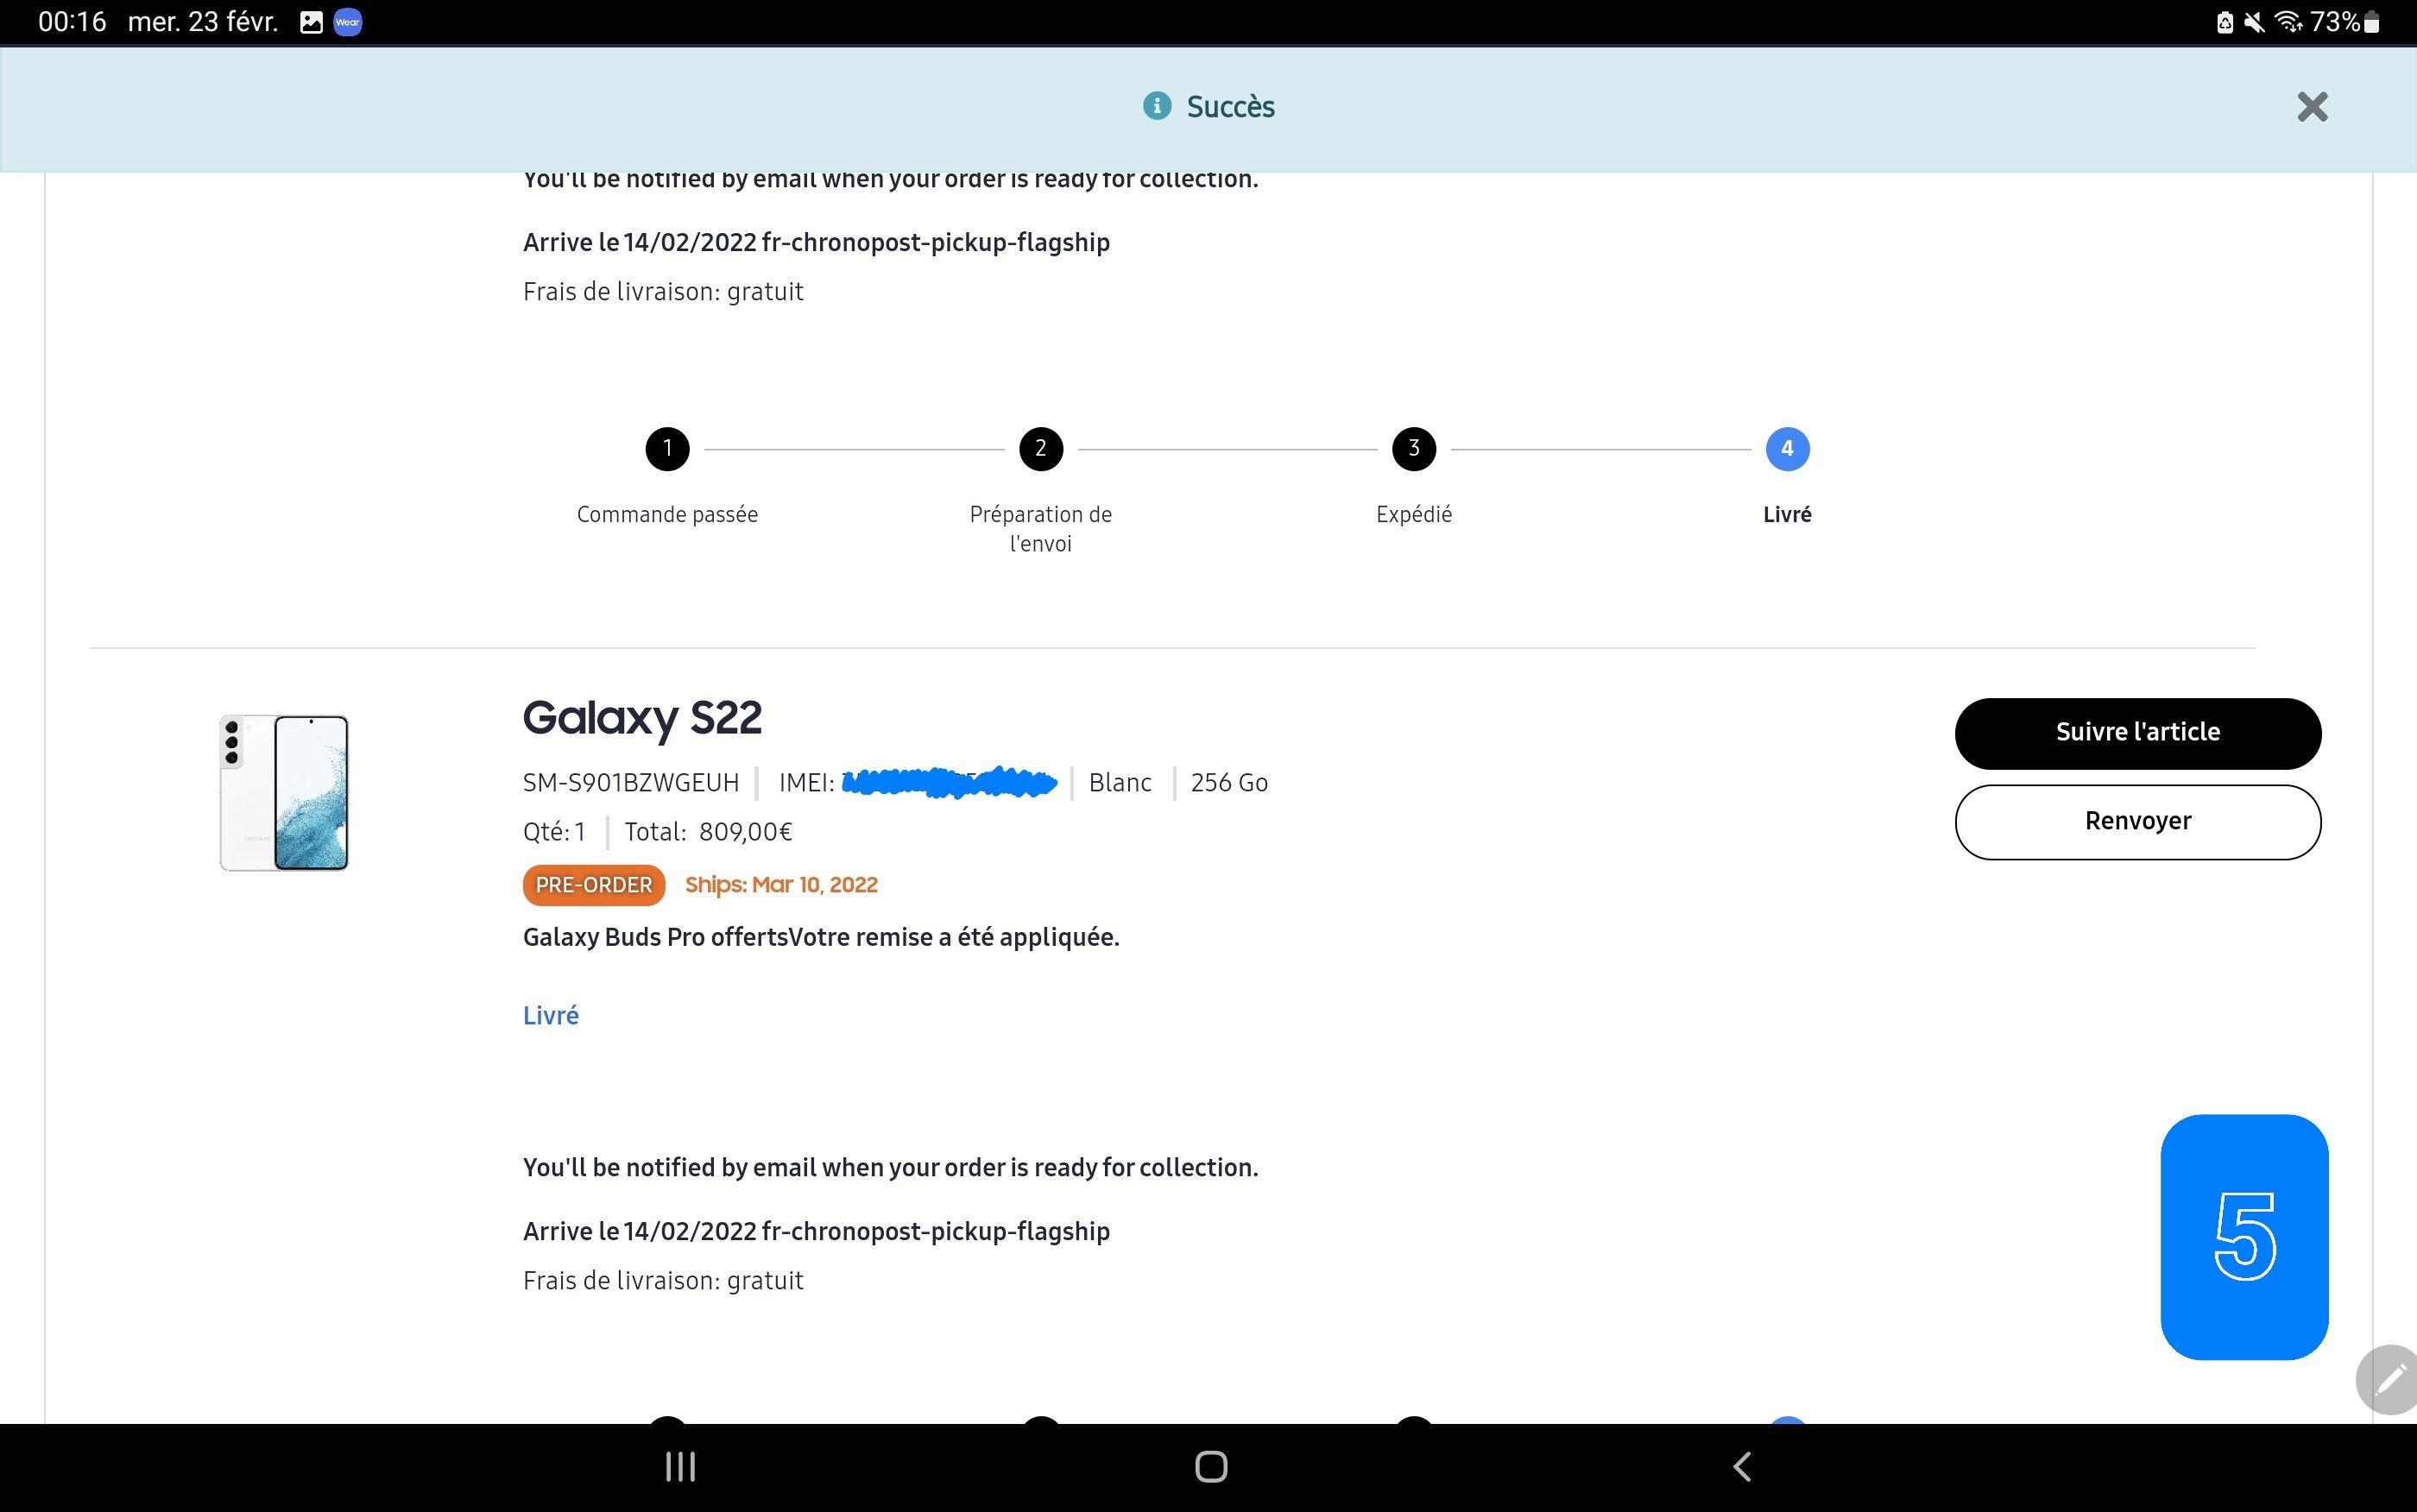Tap the PRE-ORDER badge
The height and width of the screenshot is (1512, 2417).
click(x=592, y=884)
